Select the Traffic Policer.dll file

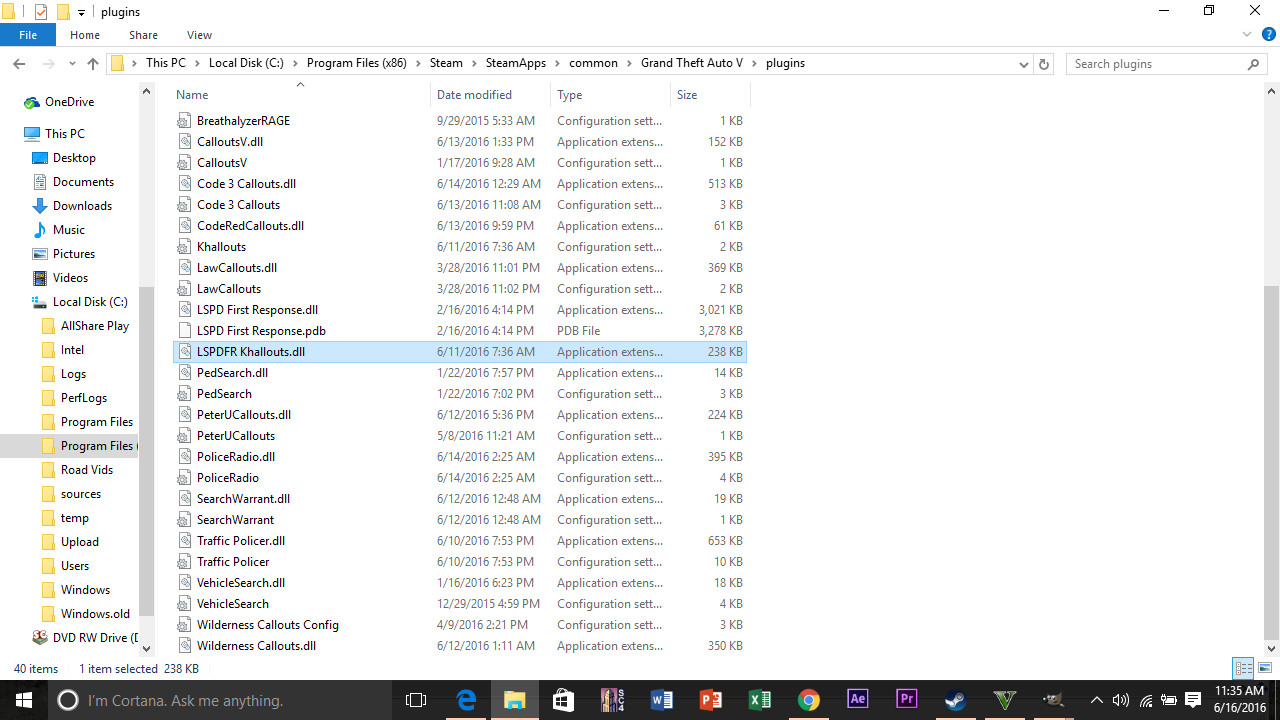(241, 541)
